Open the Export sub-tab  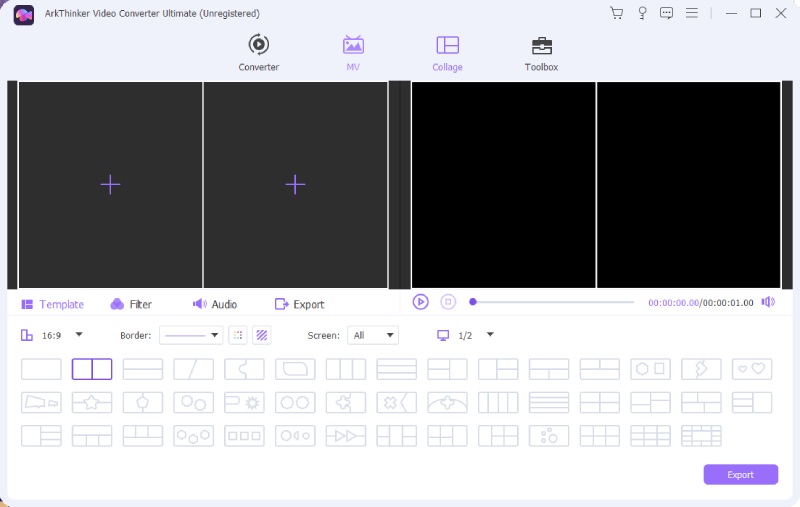[x=299, y=305]
